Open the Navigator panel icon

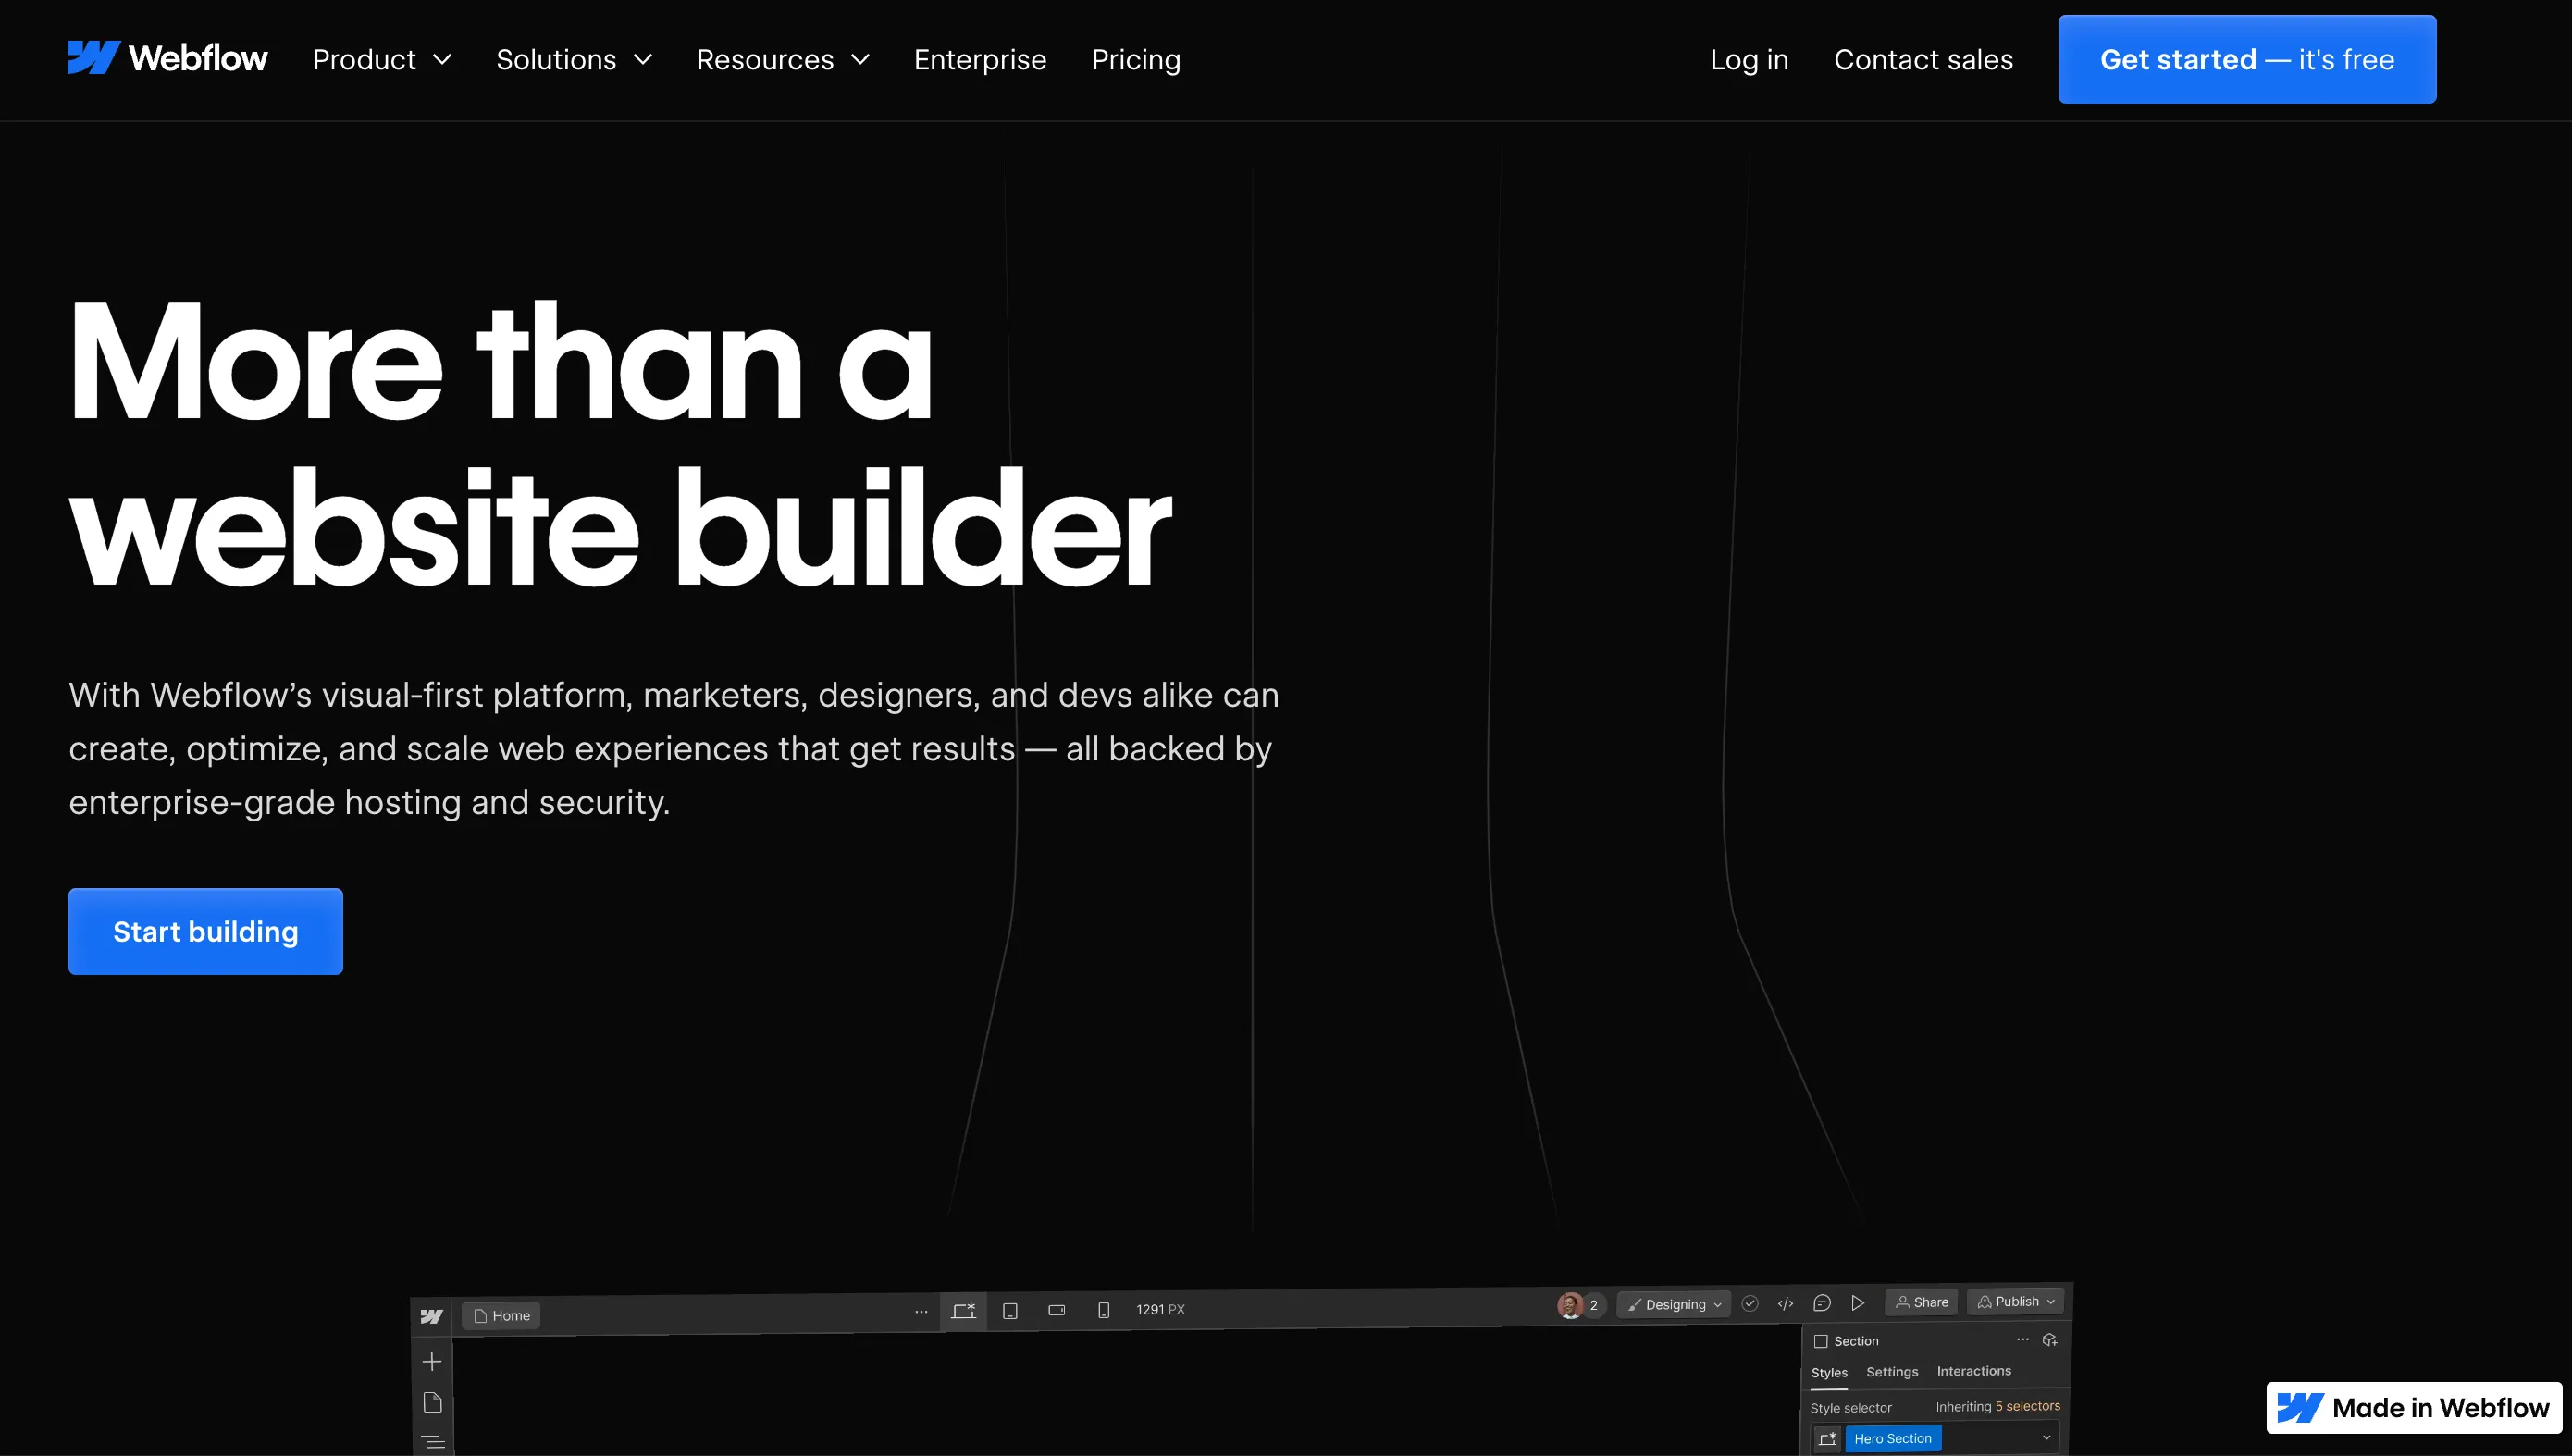tap(433, 1442)
